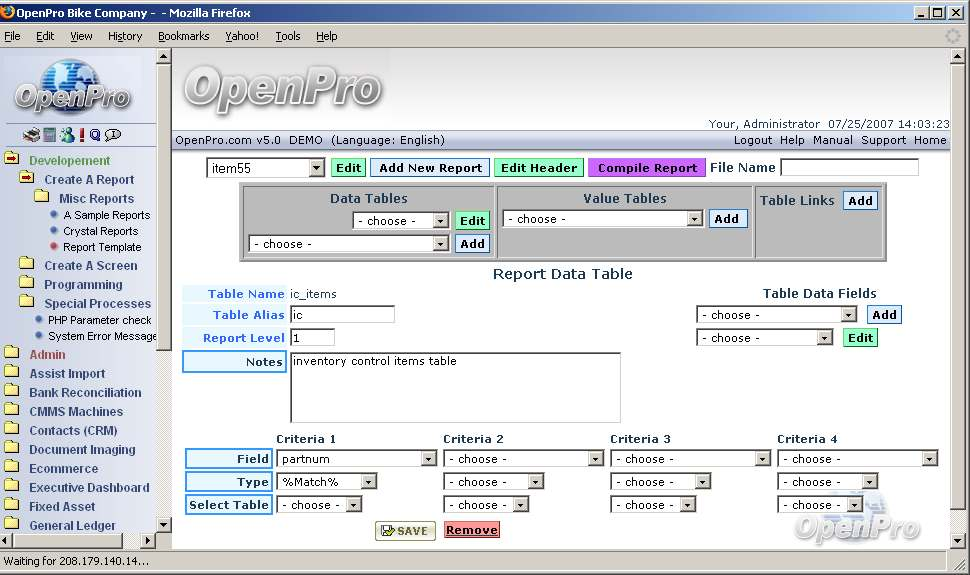Open the Admin folder icon
The width and height of the screenshot is (970, 575).
(12, 354)
